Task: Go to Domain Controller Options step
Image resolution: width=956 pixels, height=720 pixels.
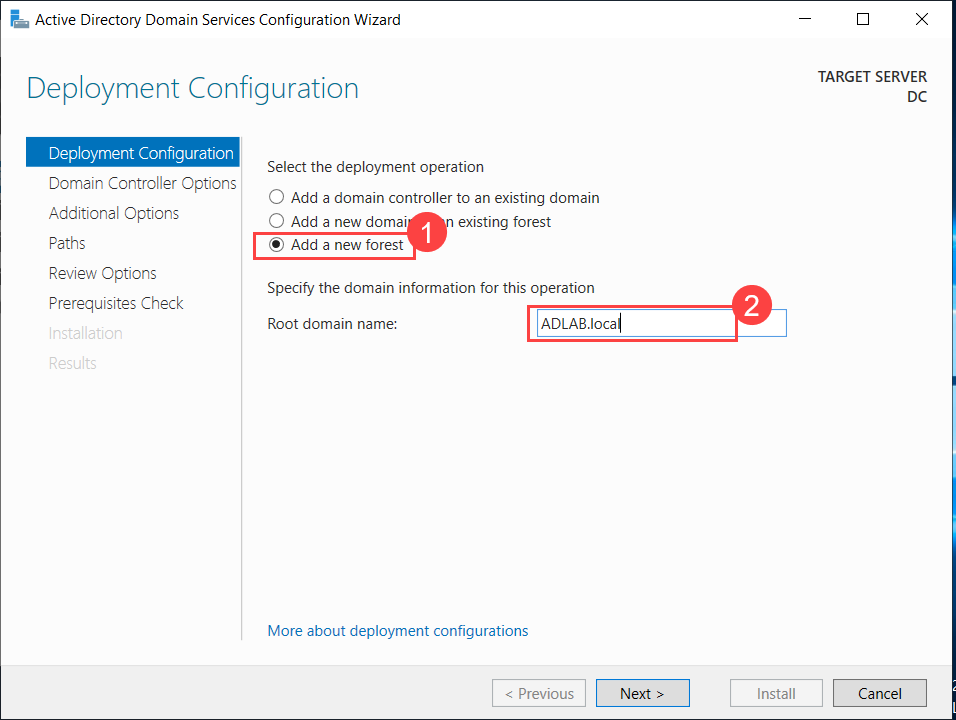Action: (142, 183)
